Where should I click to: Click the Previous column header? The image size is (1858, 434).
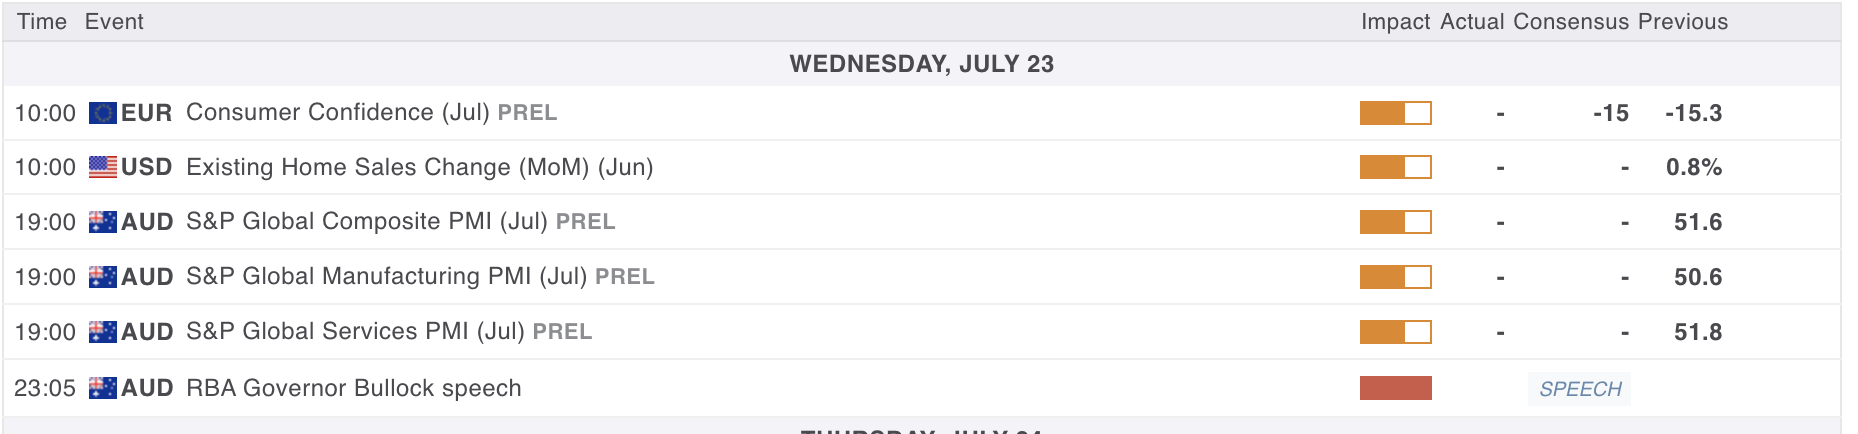[1683, 22]
